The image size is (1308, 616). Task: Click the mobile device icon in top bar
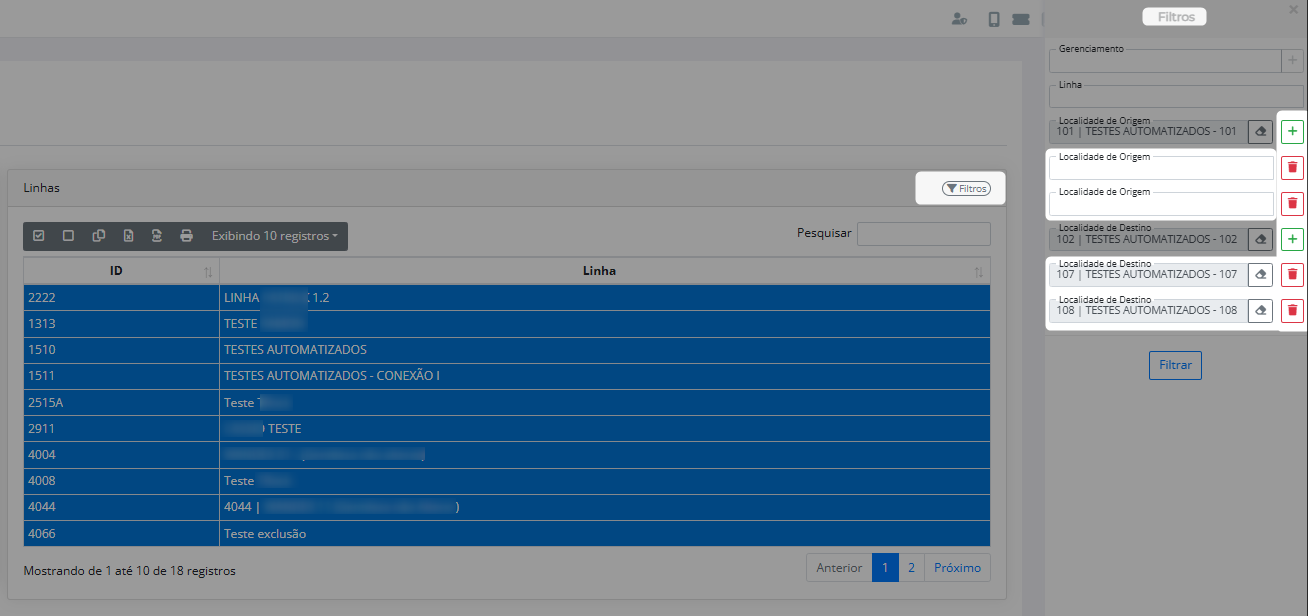(994, 19)
